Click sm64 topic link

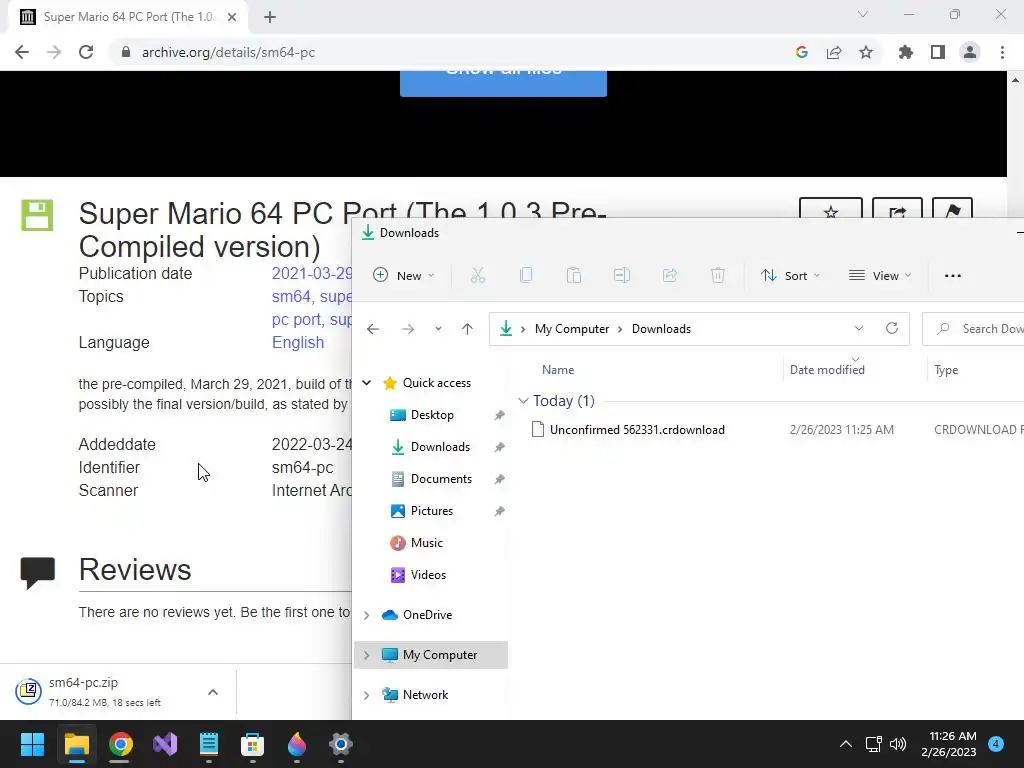point(291,296)
